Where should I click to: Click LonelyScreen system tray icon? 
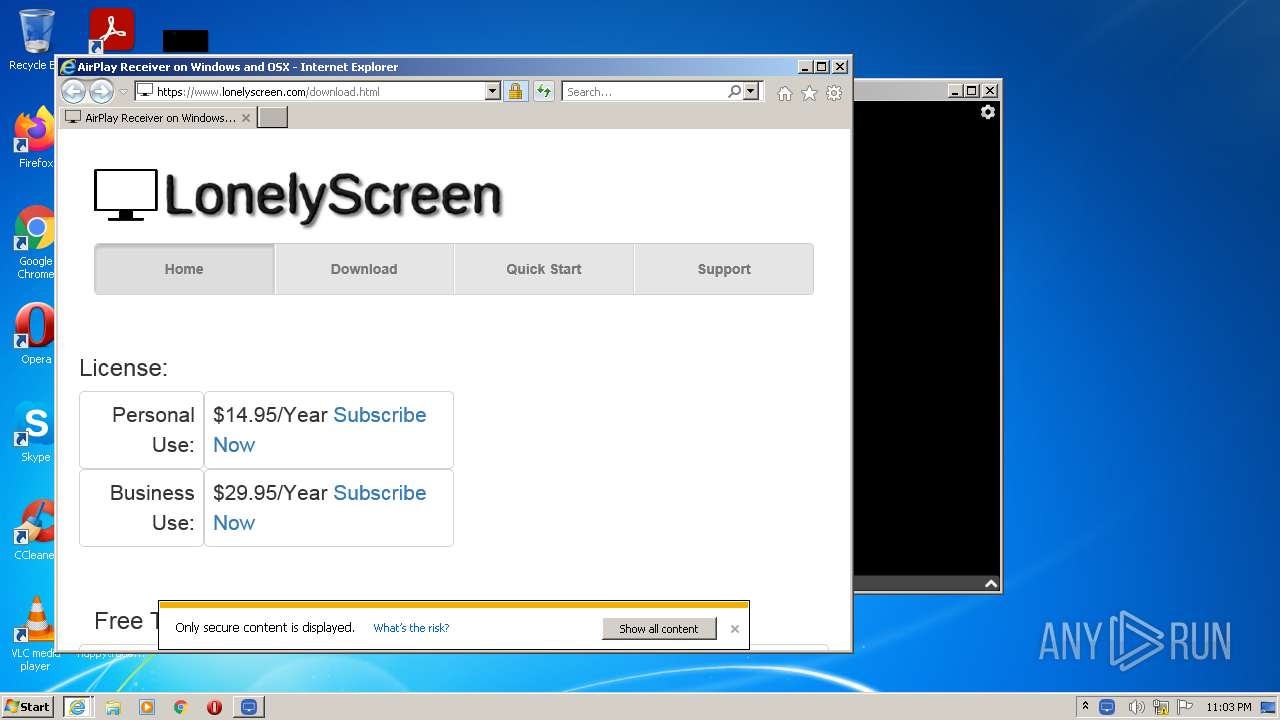point(1107,707)
